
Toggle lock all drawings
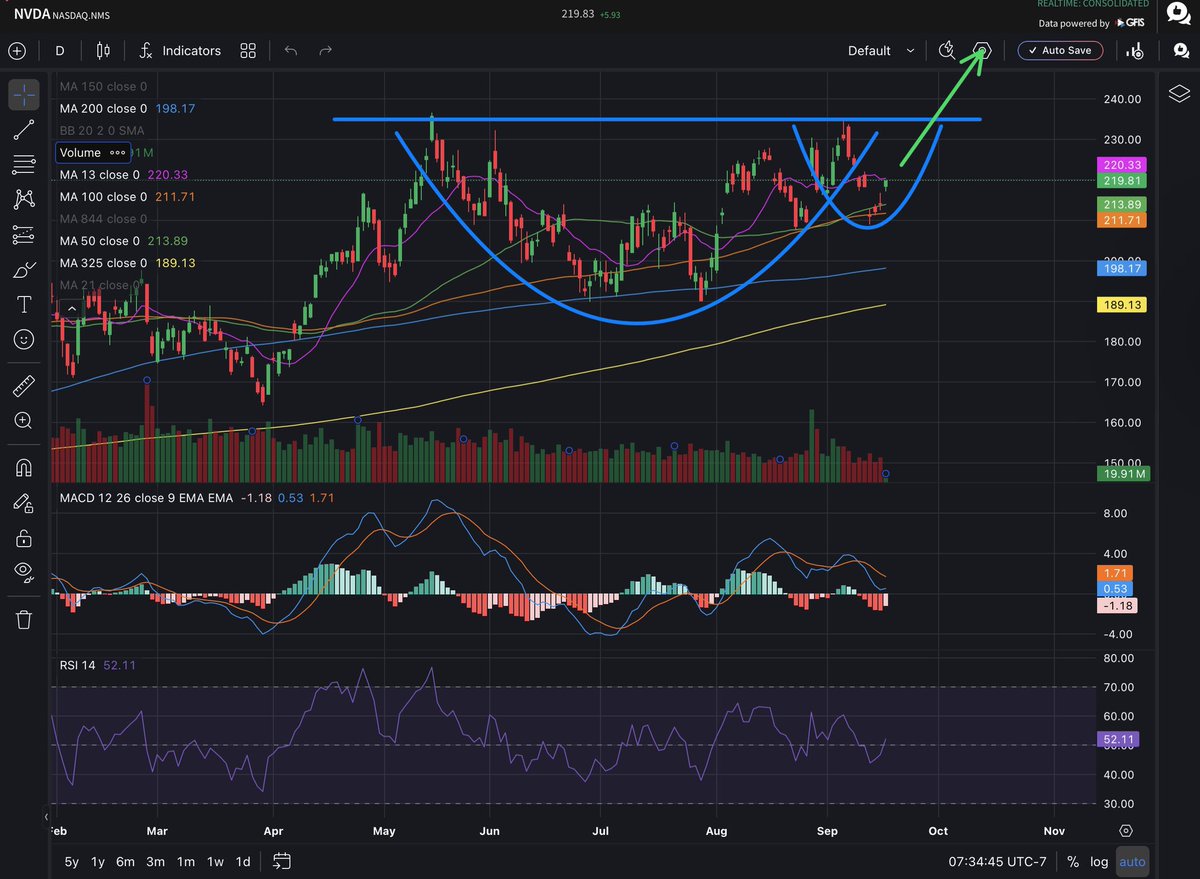(x=24, y=538)
